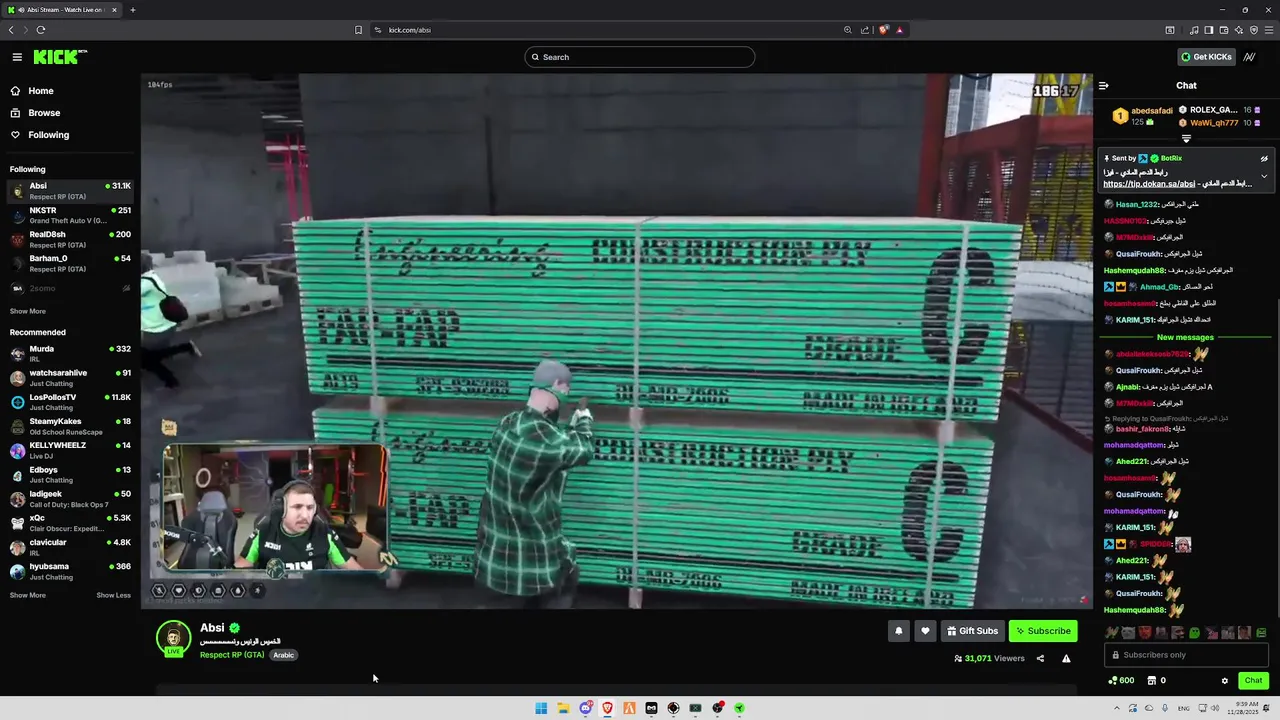Click the Subscribe button
This screenshot has height=720, width=1280.
click(1043, 631)
